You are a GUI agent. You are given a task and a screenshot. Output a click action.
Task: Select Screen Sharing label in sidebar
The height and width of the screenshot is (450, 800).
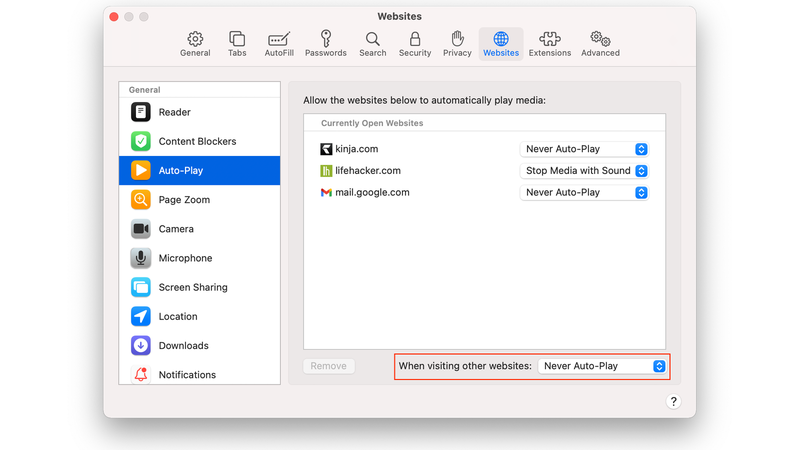193,287
